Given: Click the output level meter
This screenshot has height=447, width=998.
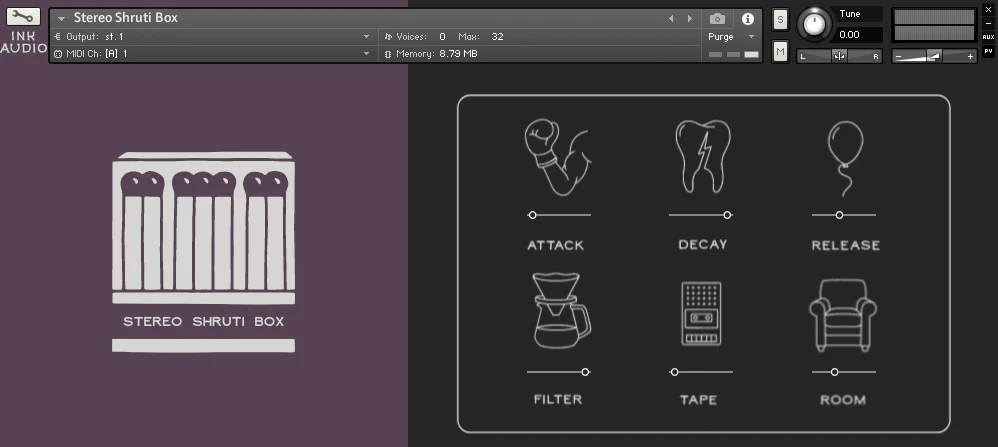Looking at the screenshot, I should (934, 25).
